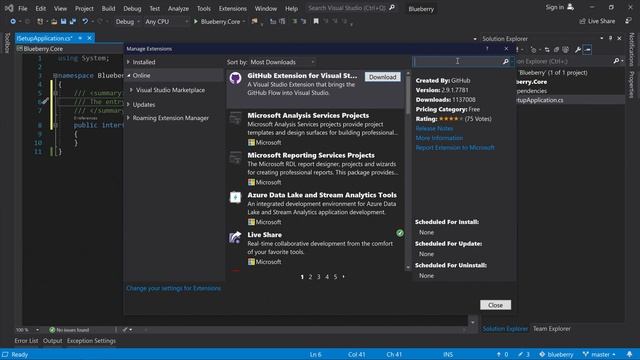The width and height of the screenshot is (640, 360).
Task: Open the Properties side panel tab
Action: pyautogui.click(x=631, y=84)
